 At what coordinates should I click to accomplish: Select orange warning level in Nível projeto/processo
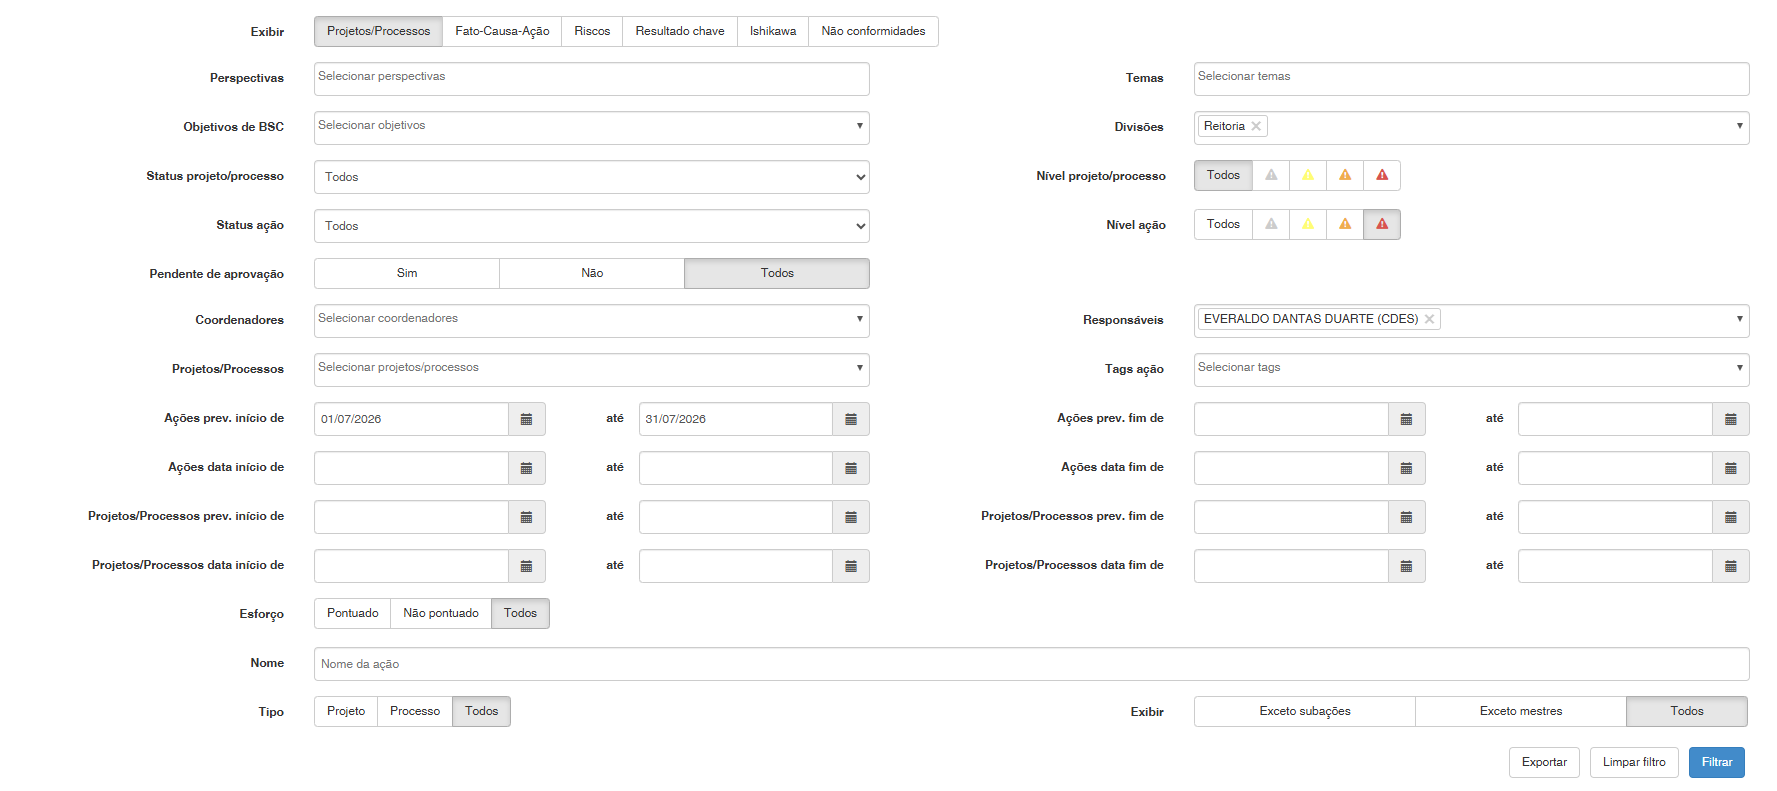coord(1345,175)
